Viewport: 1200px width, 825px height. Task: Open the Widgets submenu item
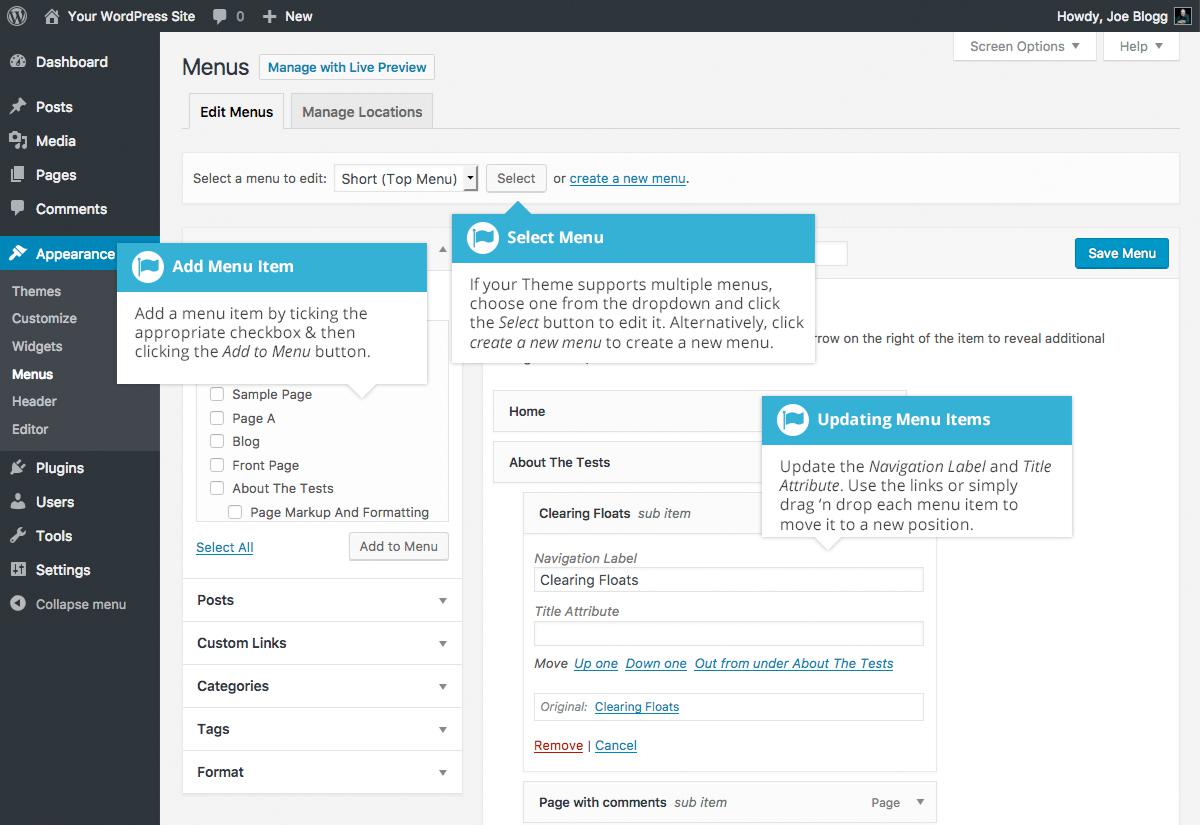37,346
